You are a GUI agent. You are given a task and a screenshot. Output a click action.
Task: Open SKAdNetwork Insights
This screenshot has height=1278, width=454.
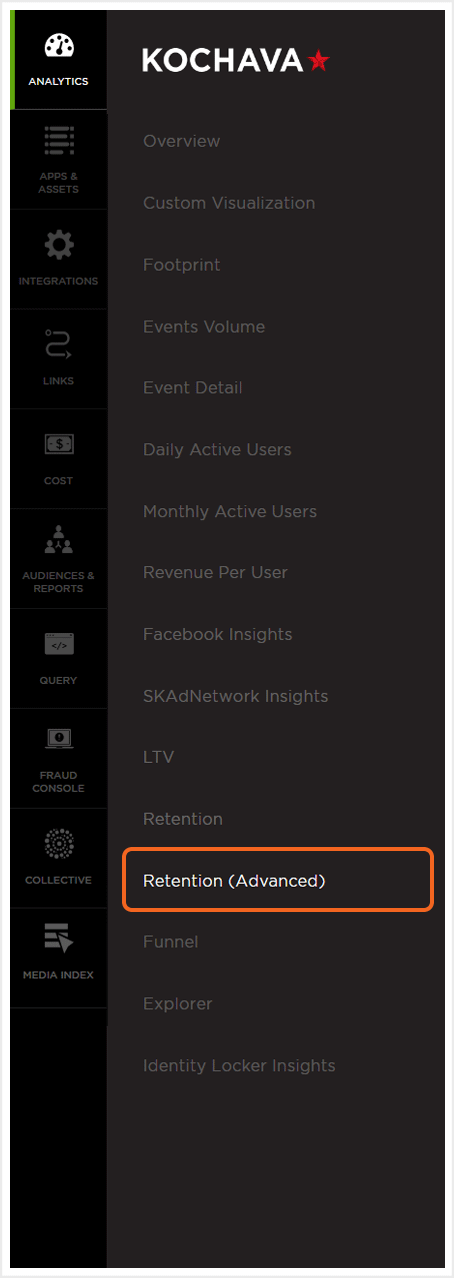click(236, 696)
